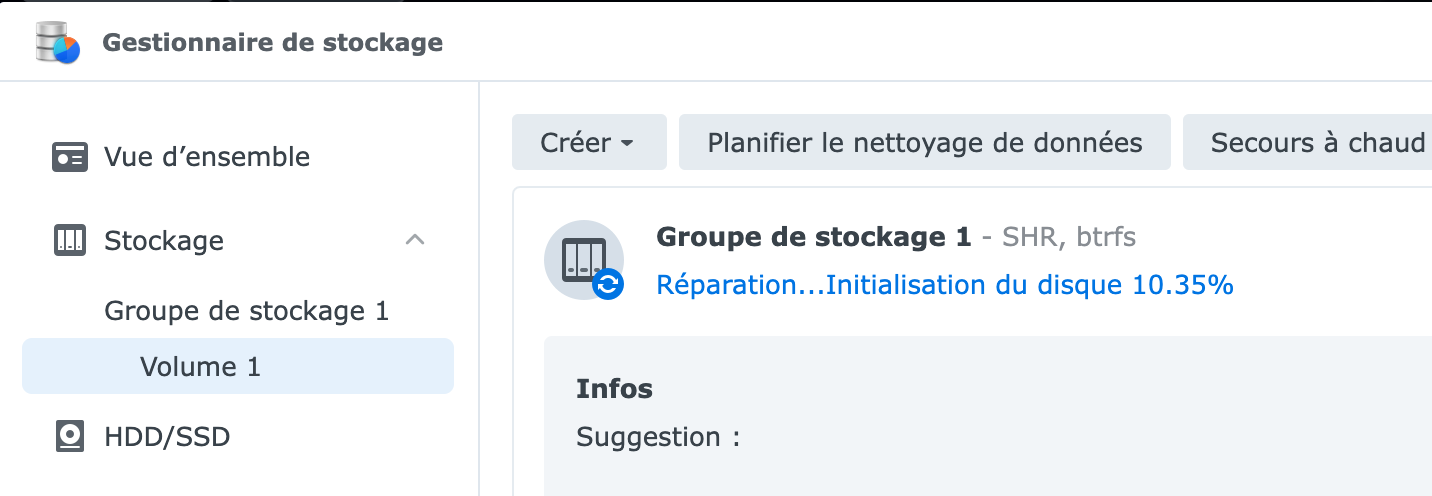This screenshot has width=1432, height=496.
Task: Click the HDD/SSD disk icon
Action: [70, 437]
